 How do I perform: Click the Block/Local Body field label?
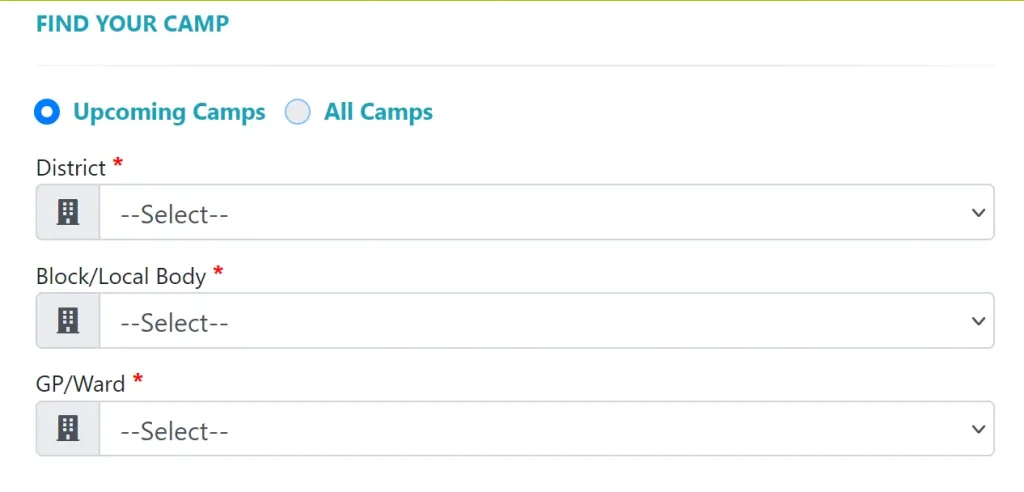tap(121, 277)
